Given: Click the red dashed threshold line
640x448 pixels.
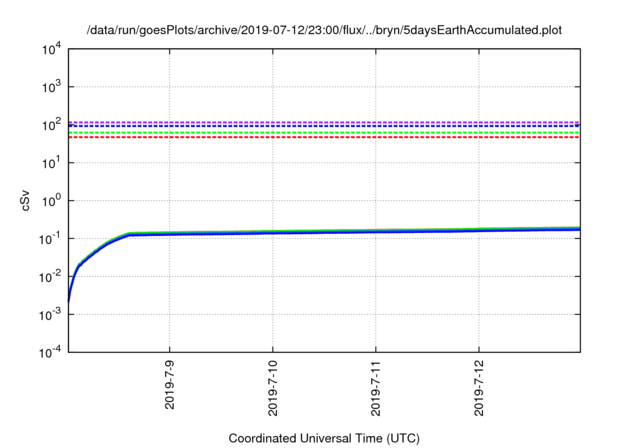Looking at the screenshot, I should click(324, 137).
